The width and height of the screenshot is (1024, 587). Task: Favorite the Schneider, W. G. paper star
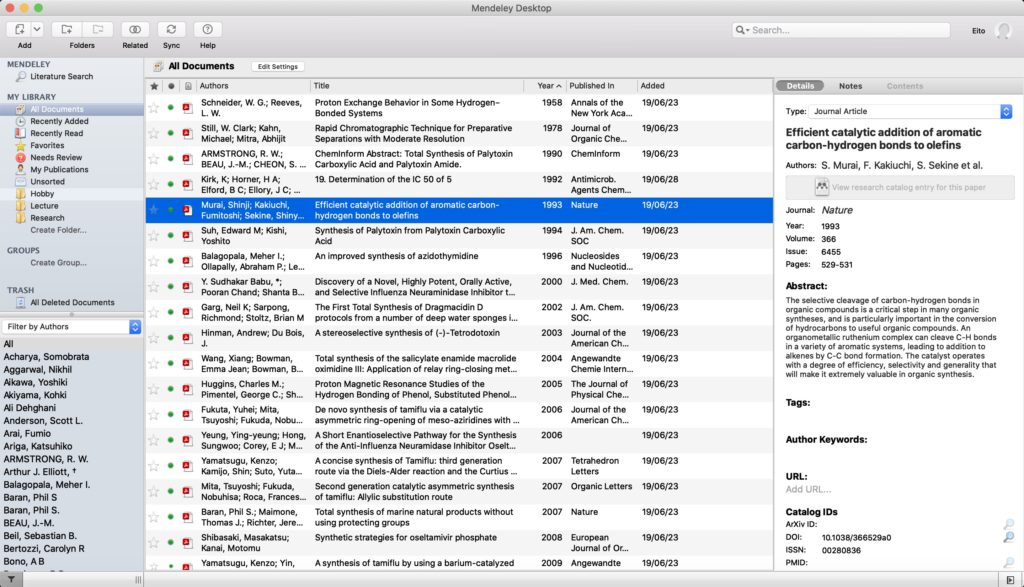coord(154,108)
